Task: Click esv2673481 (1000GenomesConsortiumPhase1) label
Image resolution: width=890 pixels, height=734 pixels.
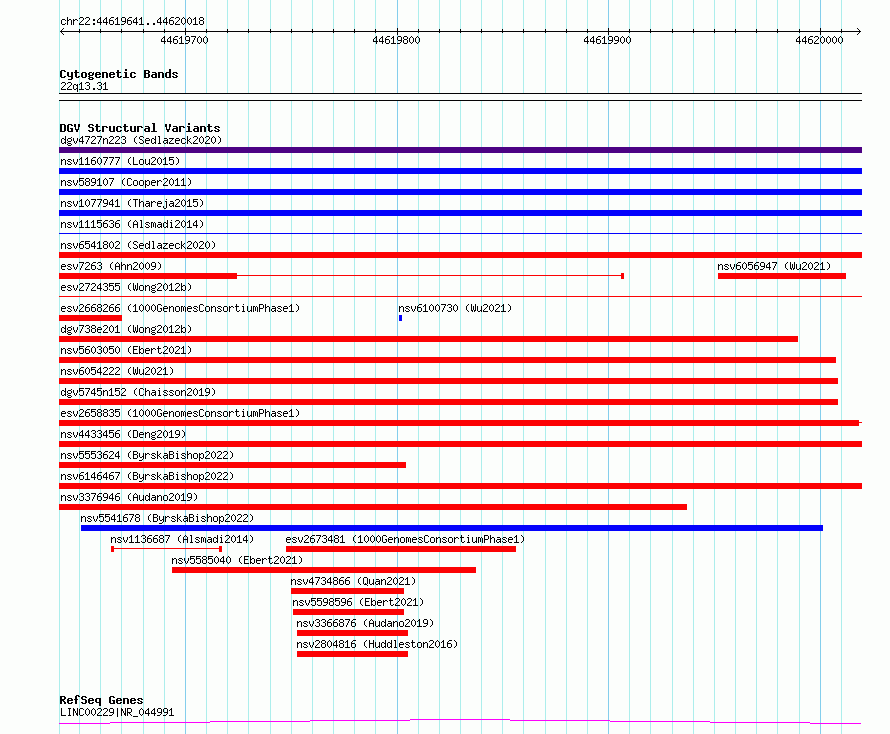Action: click(x=405, y=539)
